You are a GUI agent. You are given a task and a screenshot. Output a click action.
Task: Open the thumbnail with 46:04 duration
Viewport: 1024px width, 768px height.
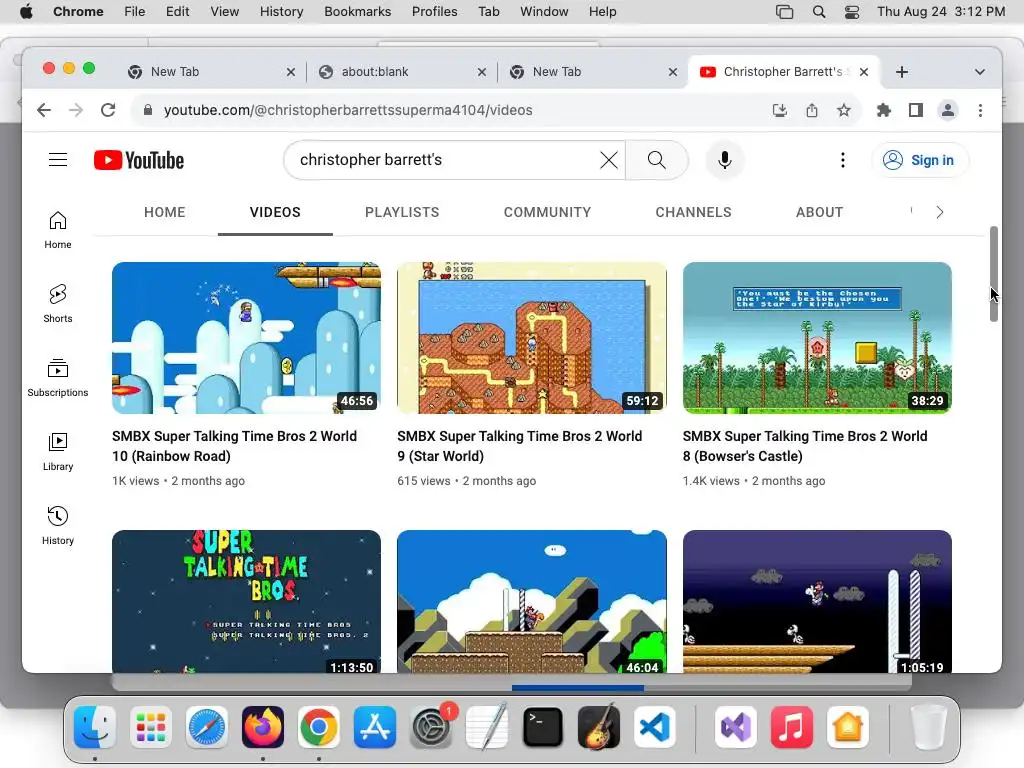point(532,601)
